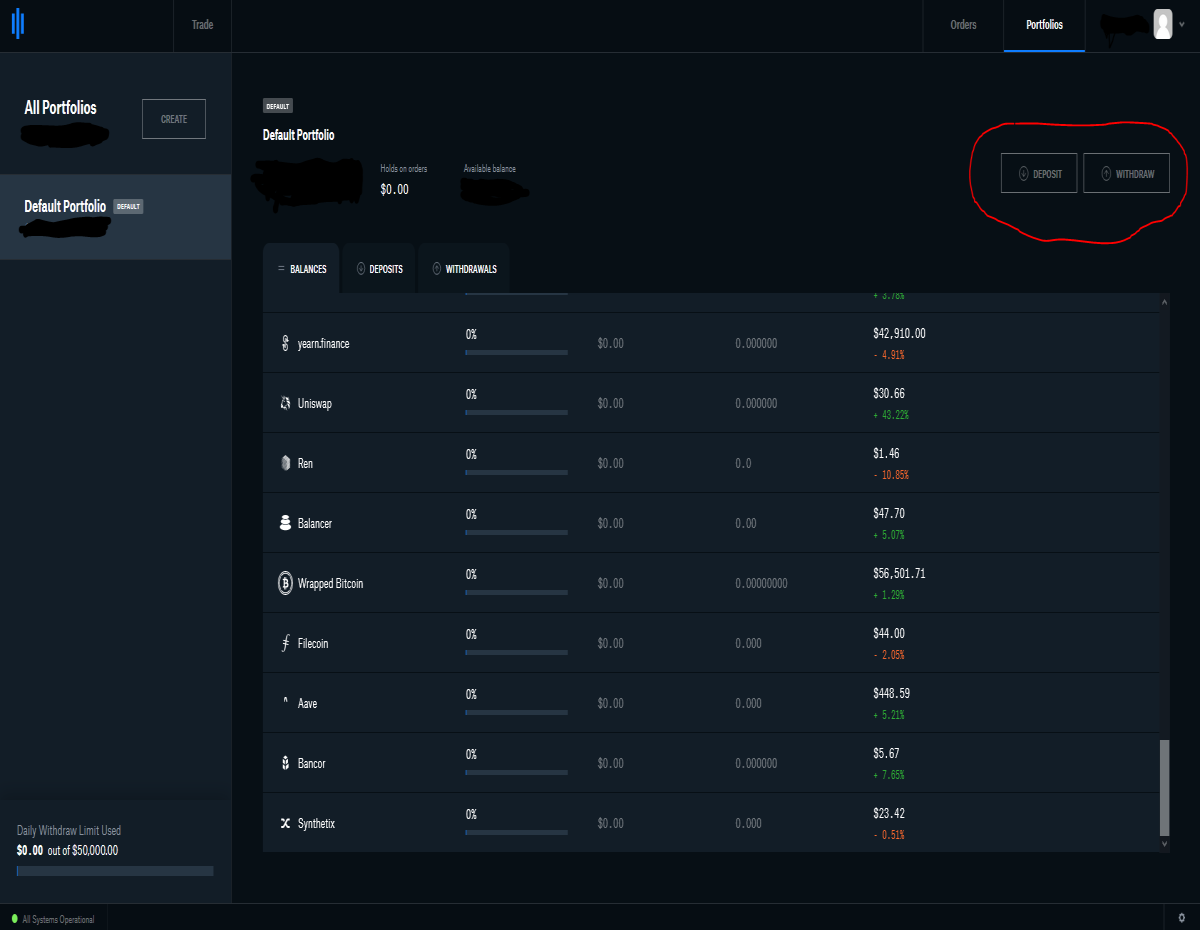Click the scrollbar down arrow
Screen dimensions: 1200x930
point(1164,845)
